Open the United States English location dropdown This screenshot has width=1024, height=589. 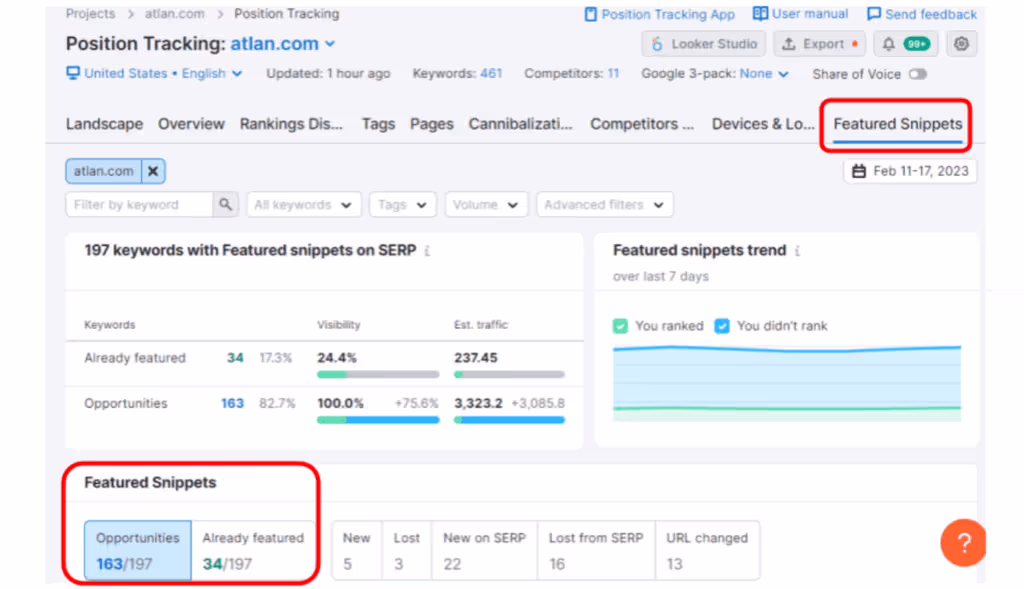(x=154, y=73)
